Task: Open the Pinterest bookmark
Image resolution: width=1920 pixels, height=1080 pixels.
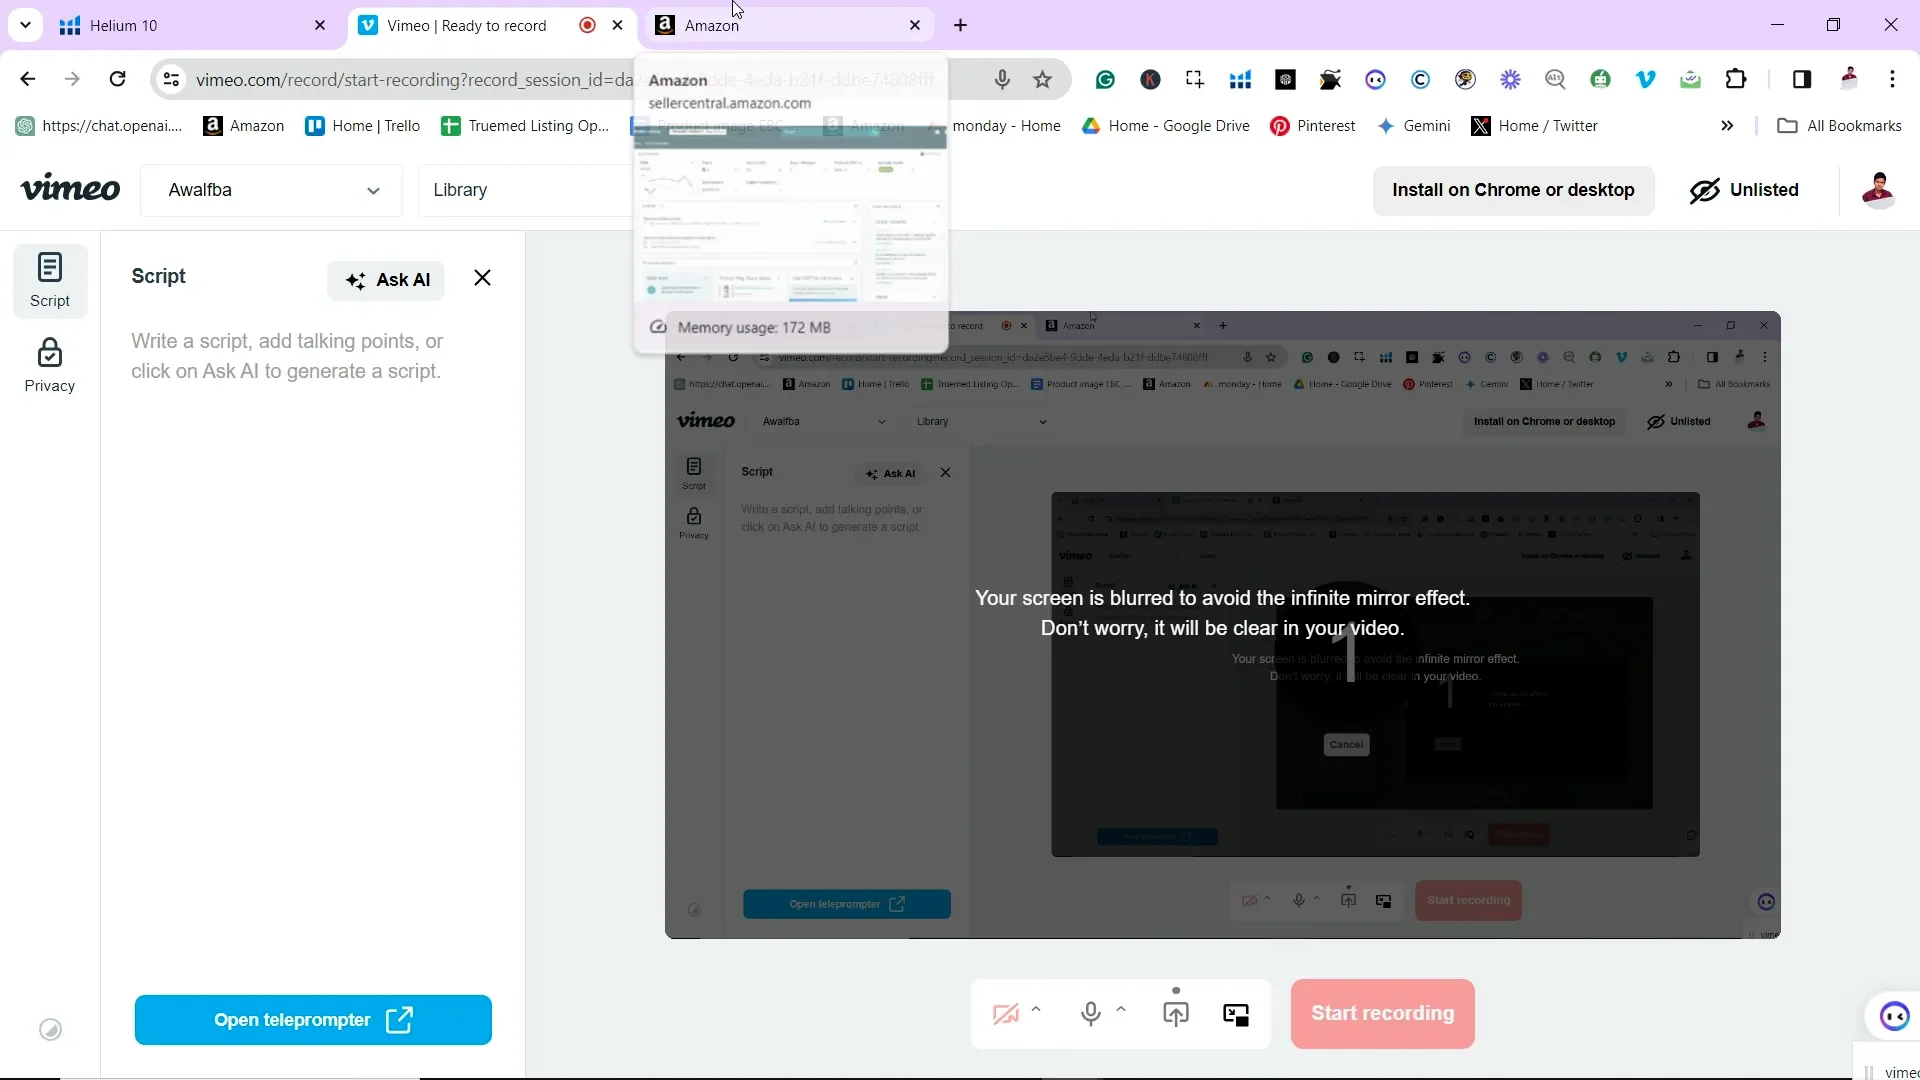Action: [1312, 126]
